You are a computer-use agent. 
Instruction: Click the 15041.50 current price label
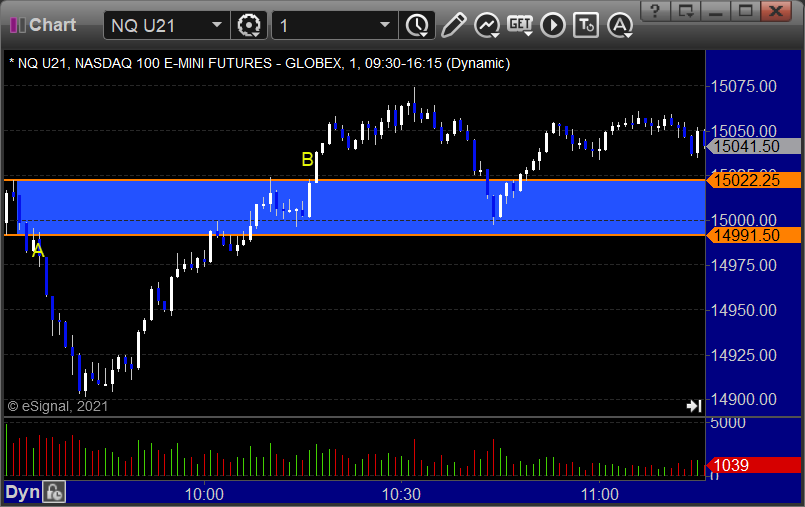pyautogui.click(x=753, y=146)
